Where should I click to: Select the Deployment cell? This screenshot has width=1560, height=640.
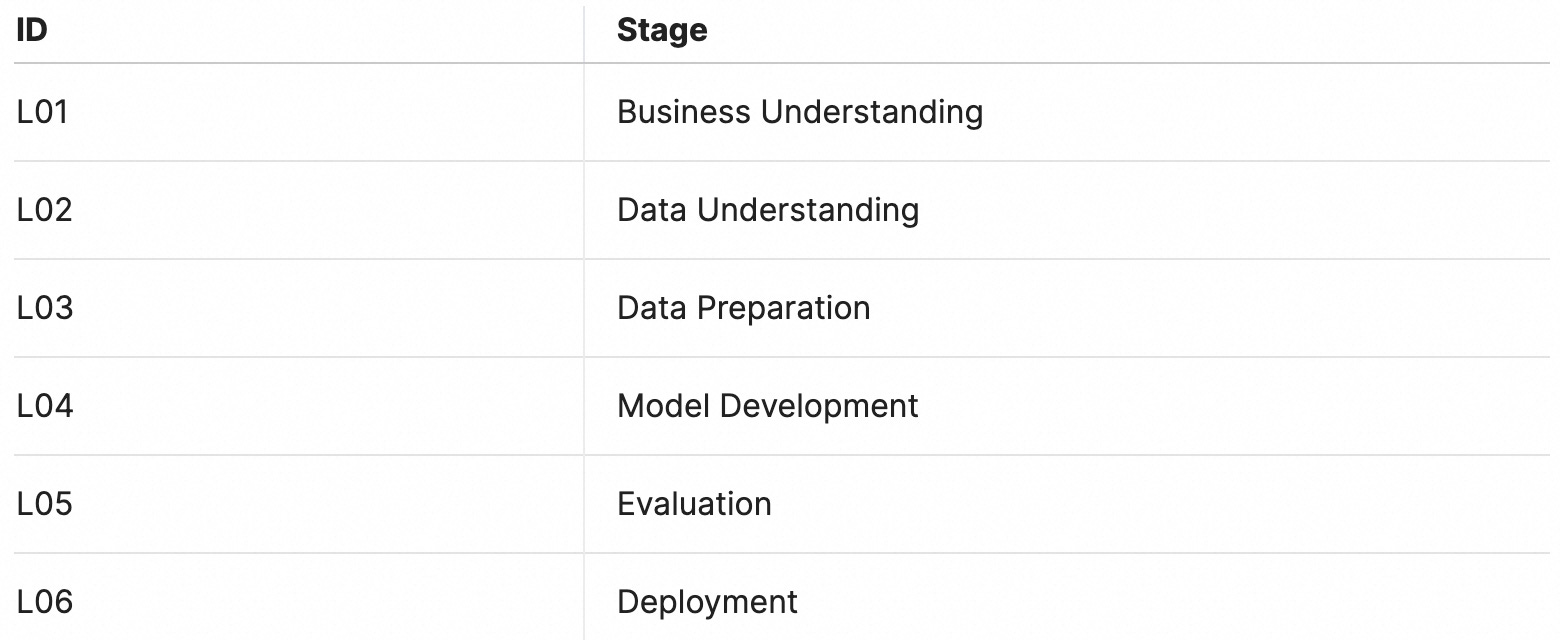pos(1067,602)
